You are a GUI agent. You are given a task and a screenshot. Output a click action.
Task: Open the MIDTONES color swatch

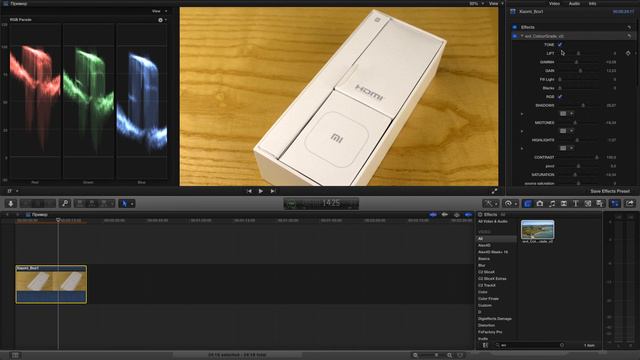point(563,131)
